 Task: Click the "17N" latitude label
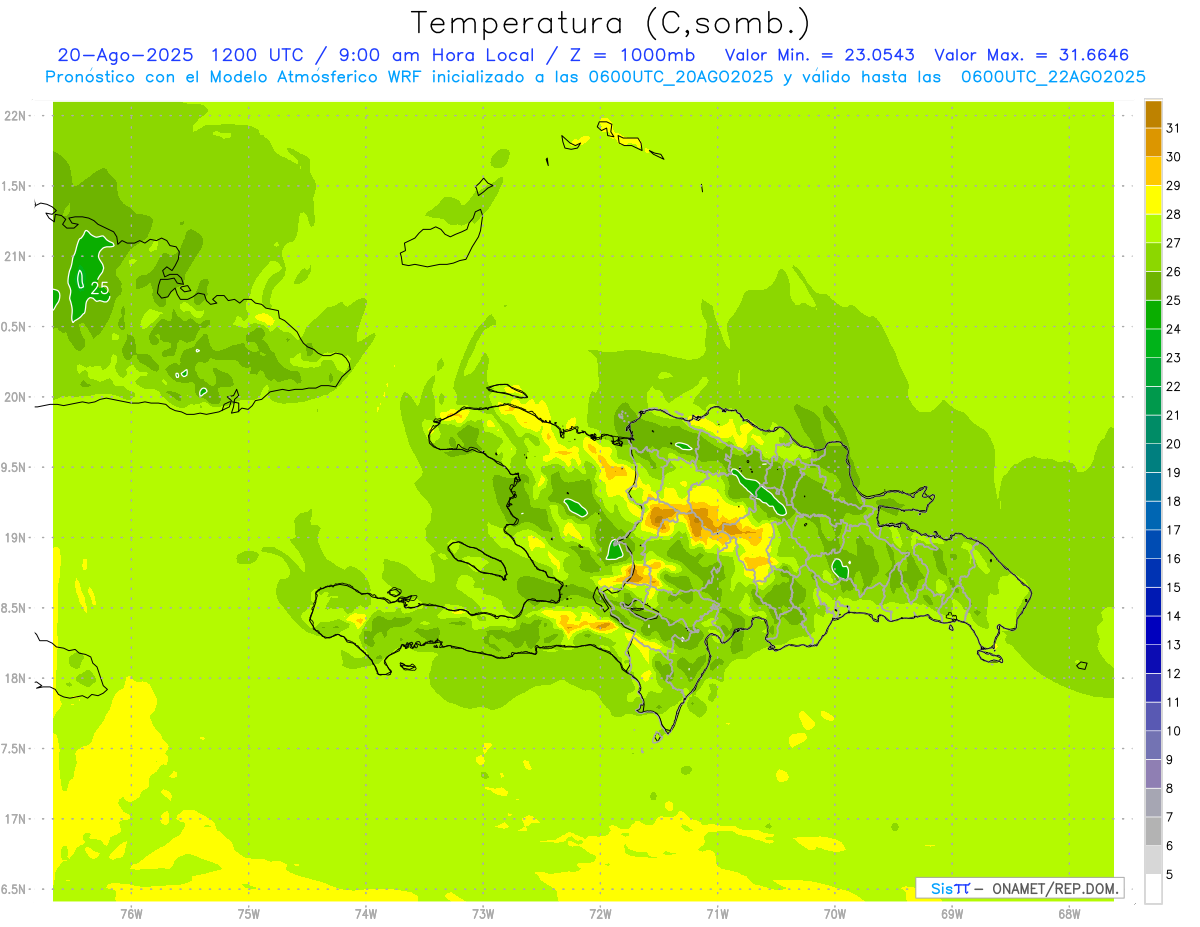click(x=15, y=819)
